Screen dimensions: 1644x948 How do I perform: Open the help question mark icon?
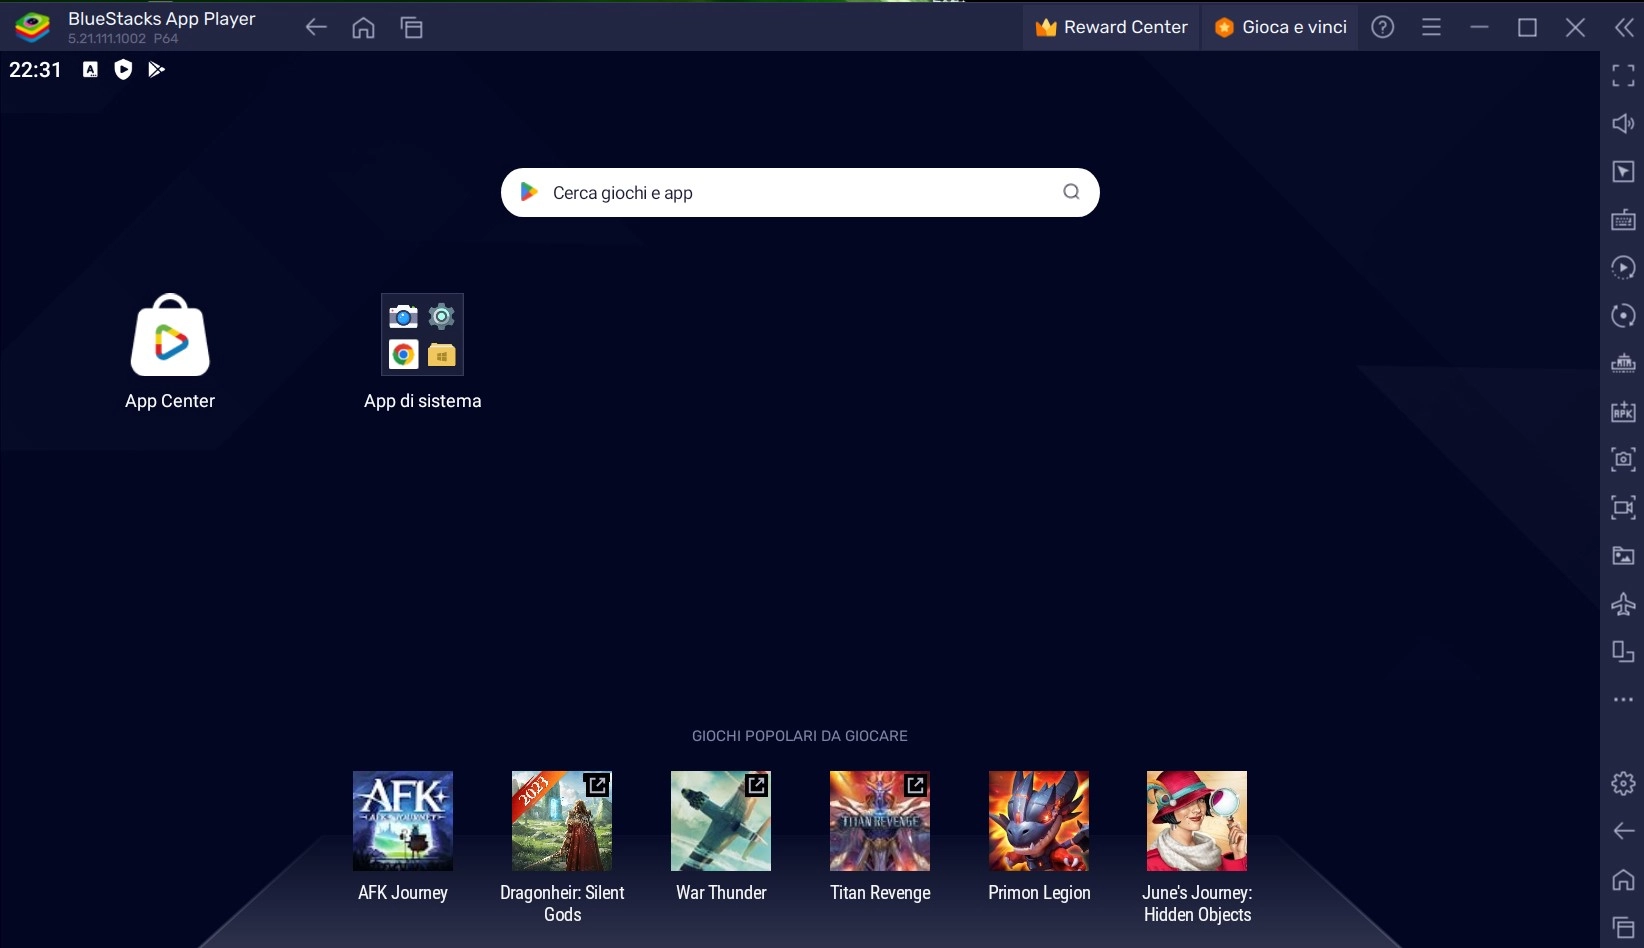pyautogui.click(x=1383, y=27)
